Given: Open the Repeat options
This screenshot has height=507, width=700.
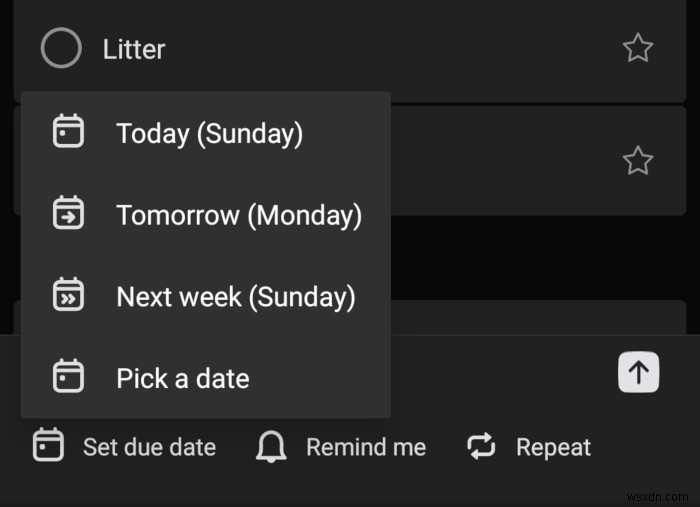Looking at the screenshot, I should tap(529, 446).
